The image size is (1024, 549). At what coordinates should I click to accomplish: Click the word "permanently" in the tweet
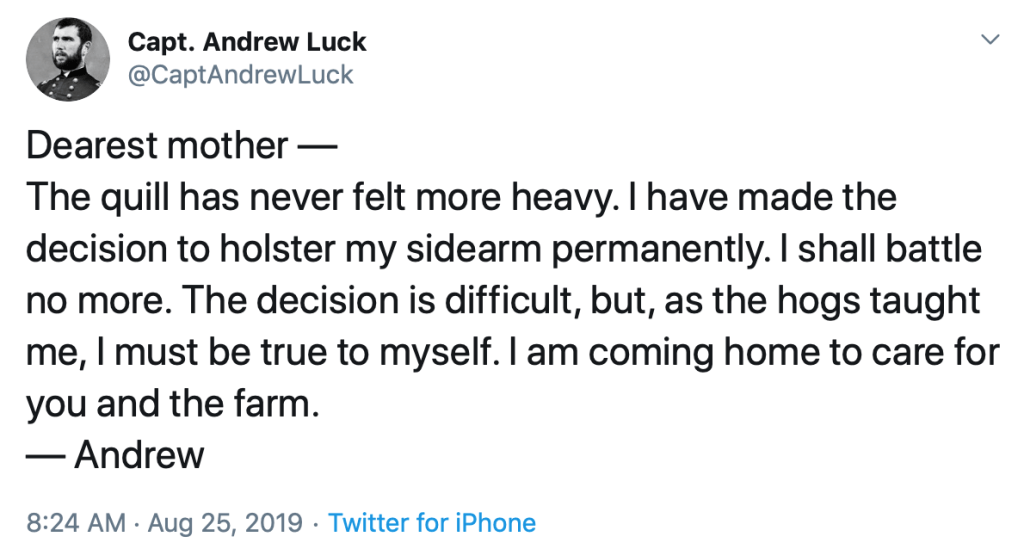pyautogui.click(x=672, y=250)
